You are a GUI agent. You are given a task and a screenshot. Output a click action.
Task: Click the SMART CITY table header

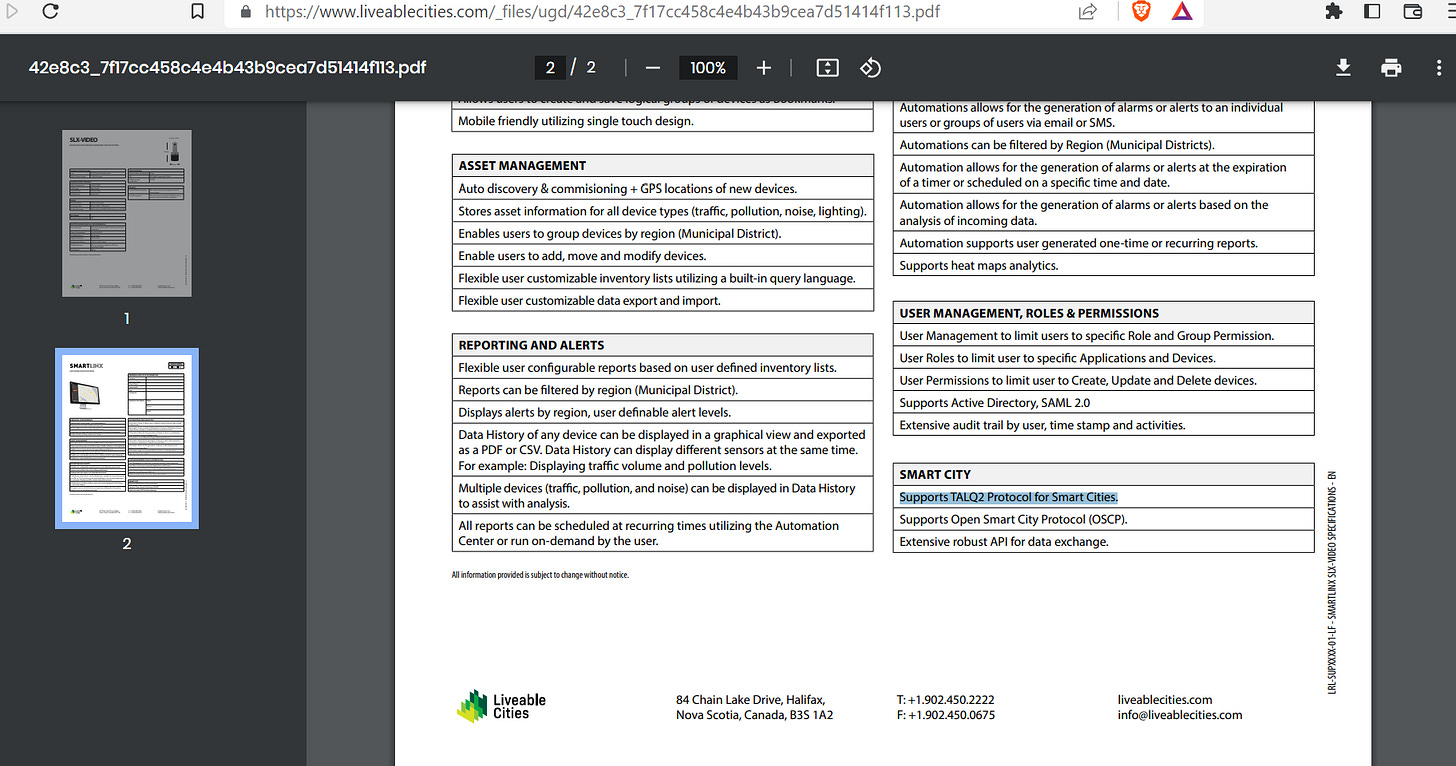coord(1103,474)
